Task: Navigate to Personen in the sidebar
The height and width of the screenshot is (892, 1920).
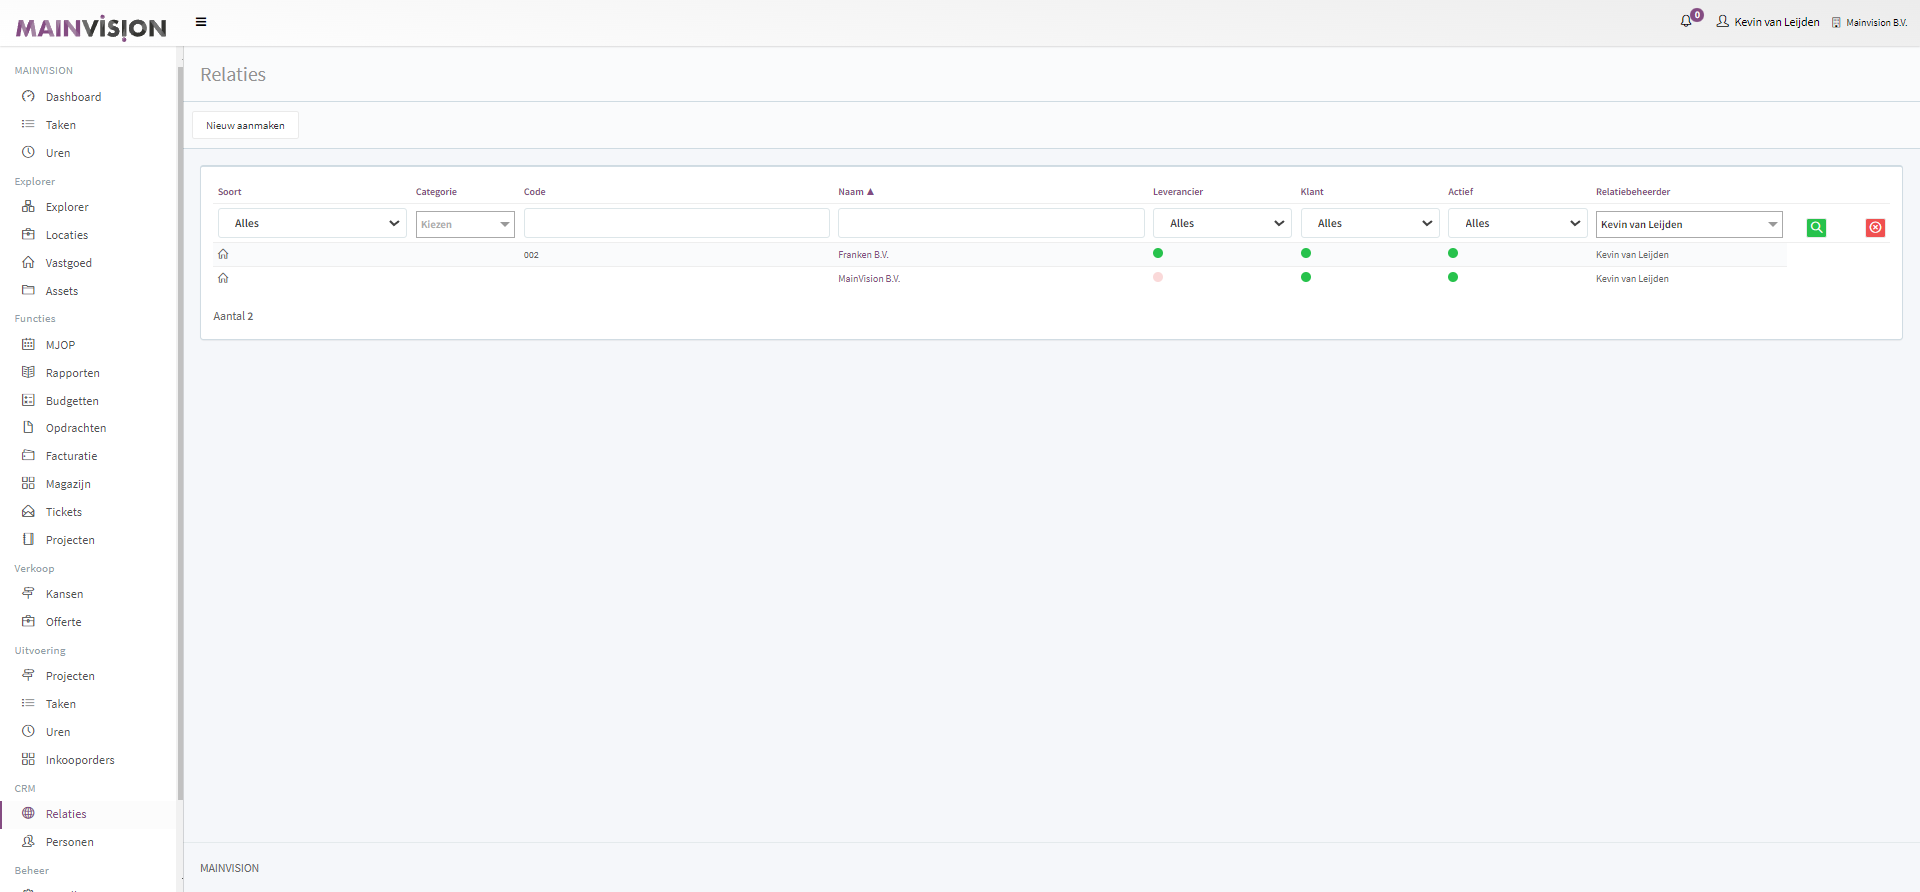Action: (x=70, y=842)
